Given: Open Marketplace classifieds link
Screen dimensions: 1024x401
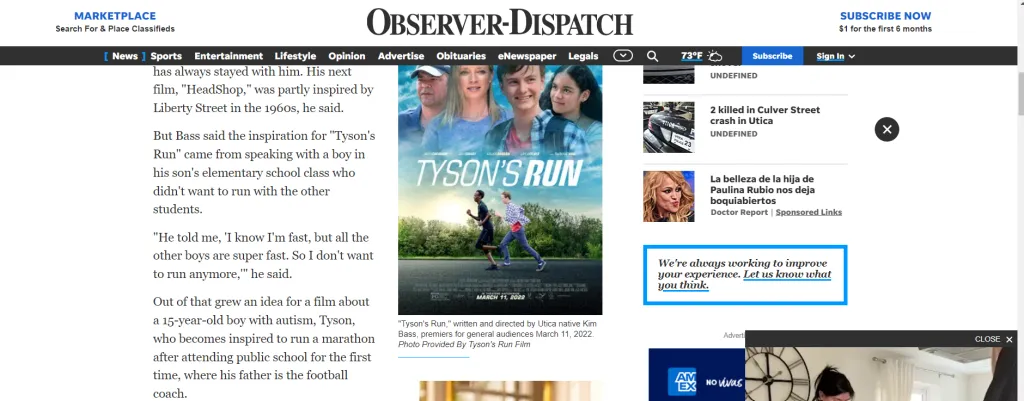Looking at the screenshot, I should (x=115, y=22).
